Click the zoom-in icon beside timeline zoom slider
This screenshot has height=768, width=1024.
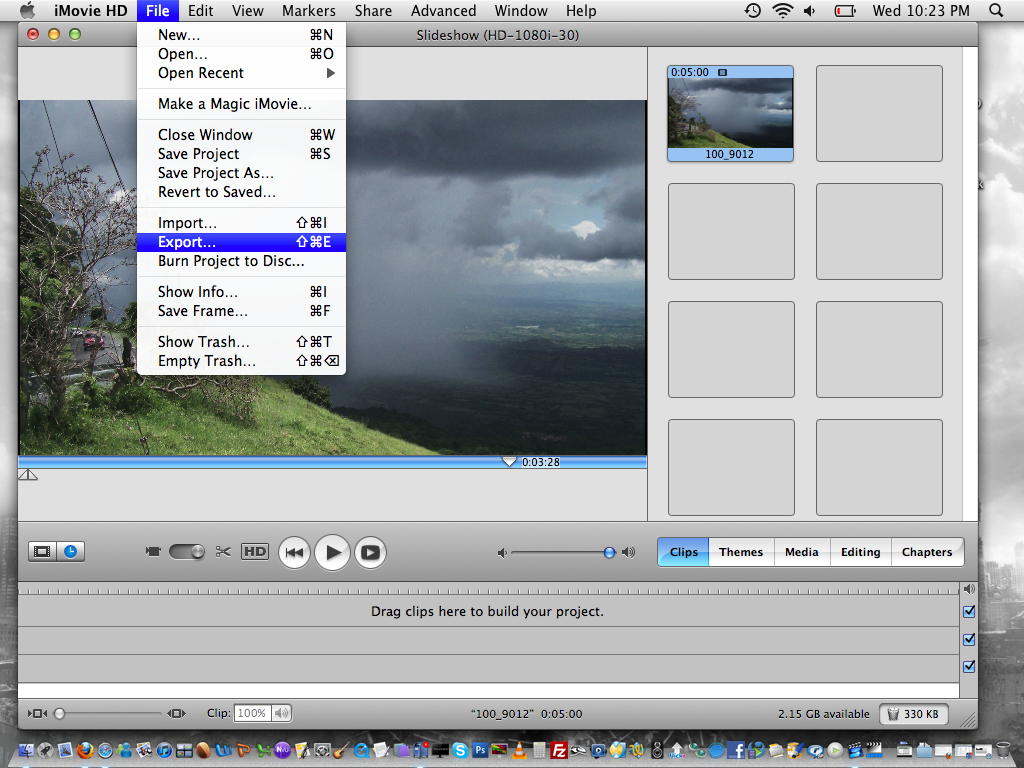pyautogui.click(x=176, y=714)
